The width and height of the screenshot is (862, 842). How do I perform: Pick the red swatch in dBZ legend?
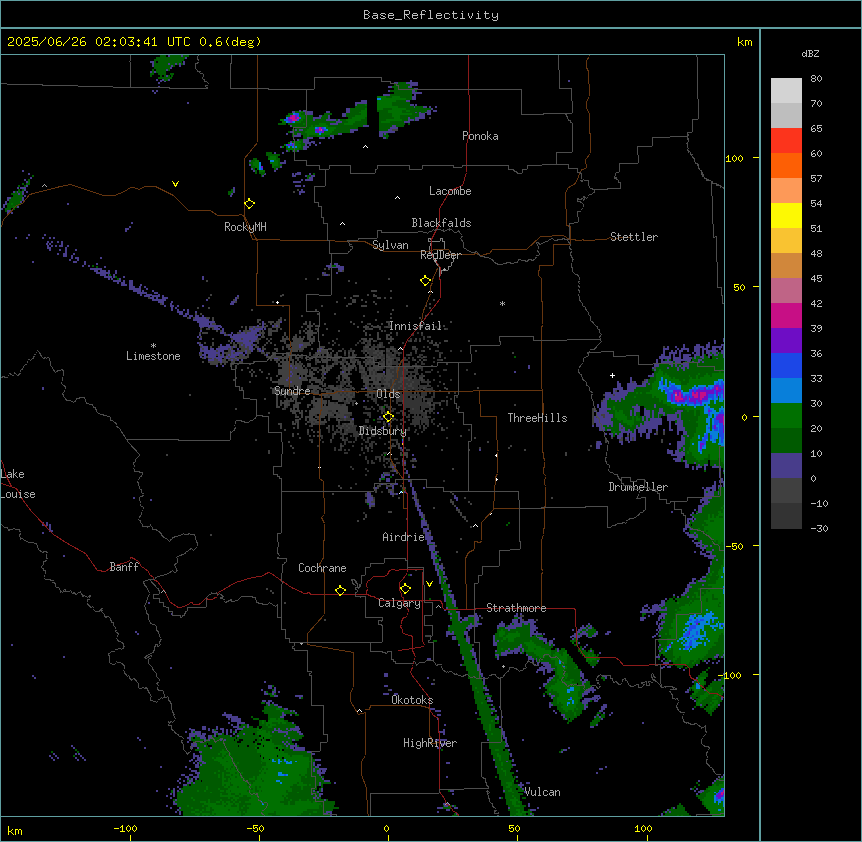(x=786, y=140)
